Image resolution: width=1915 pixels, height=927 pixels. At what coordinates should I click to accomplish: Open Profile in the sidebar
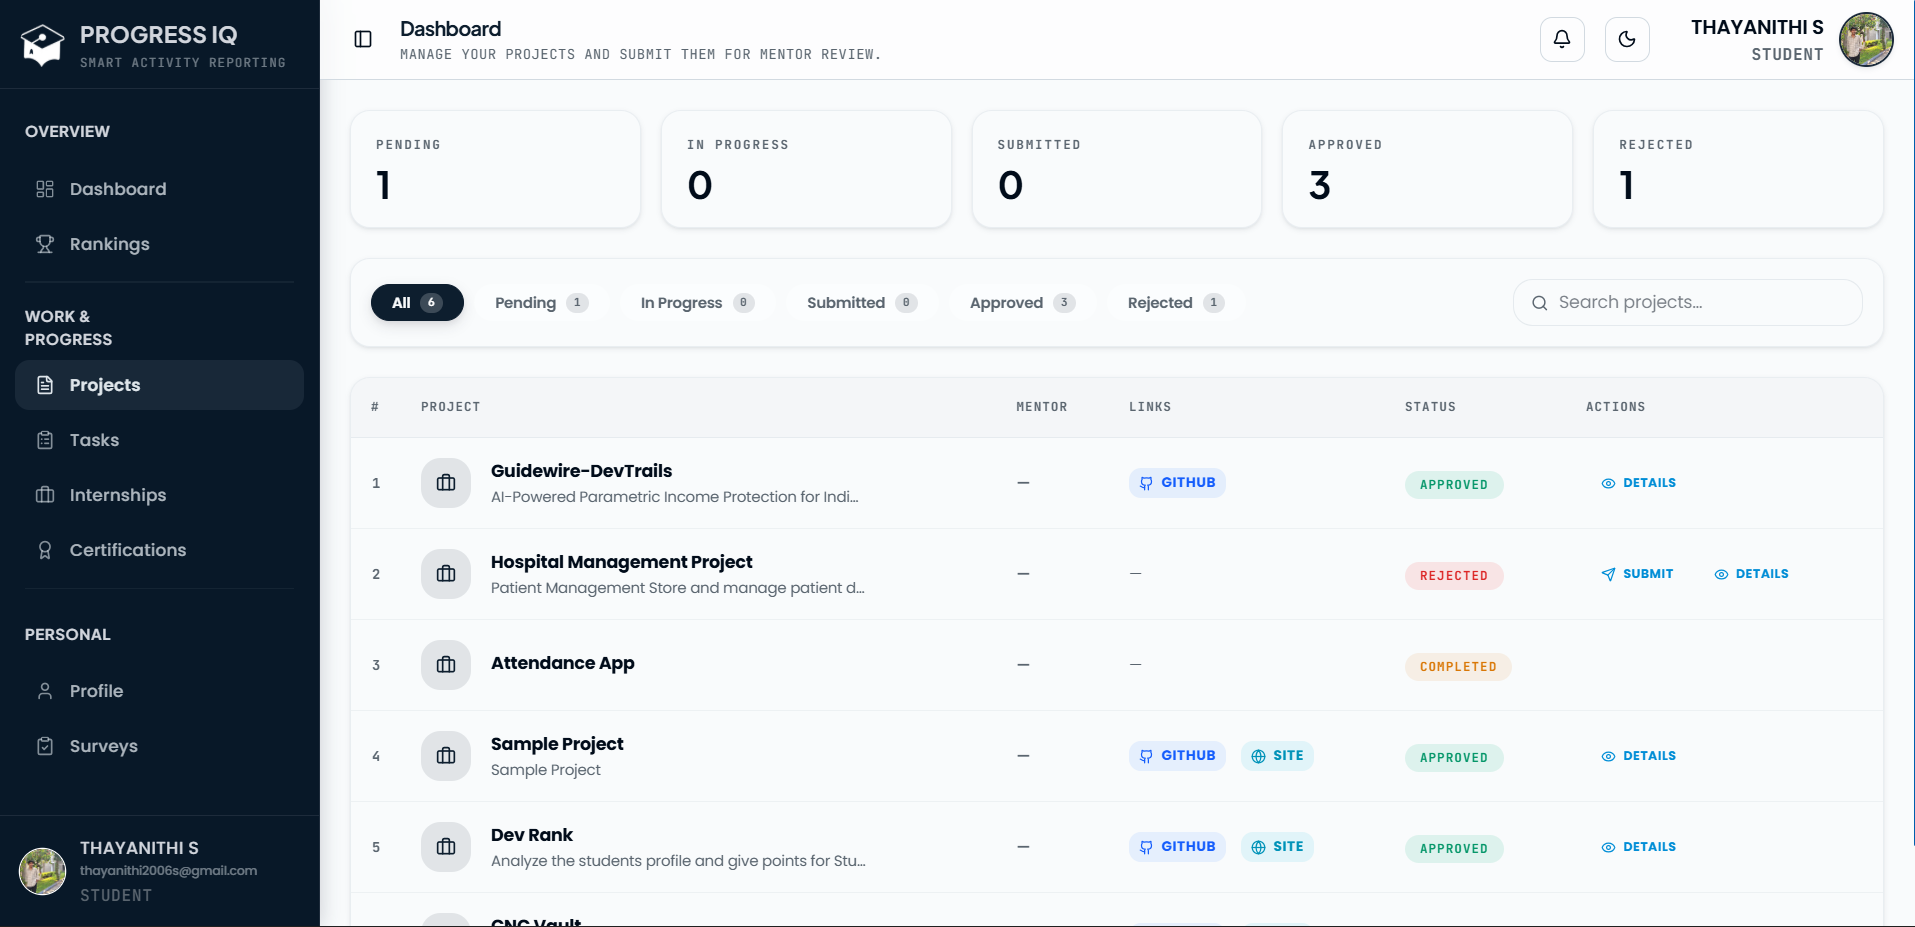[160, 691]
